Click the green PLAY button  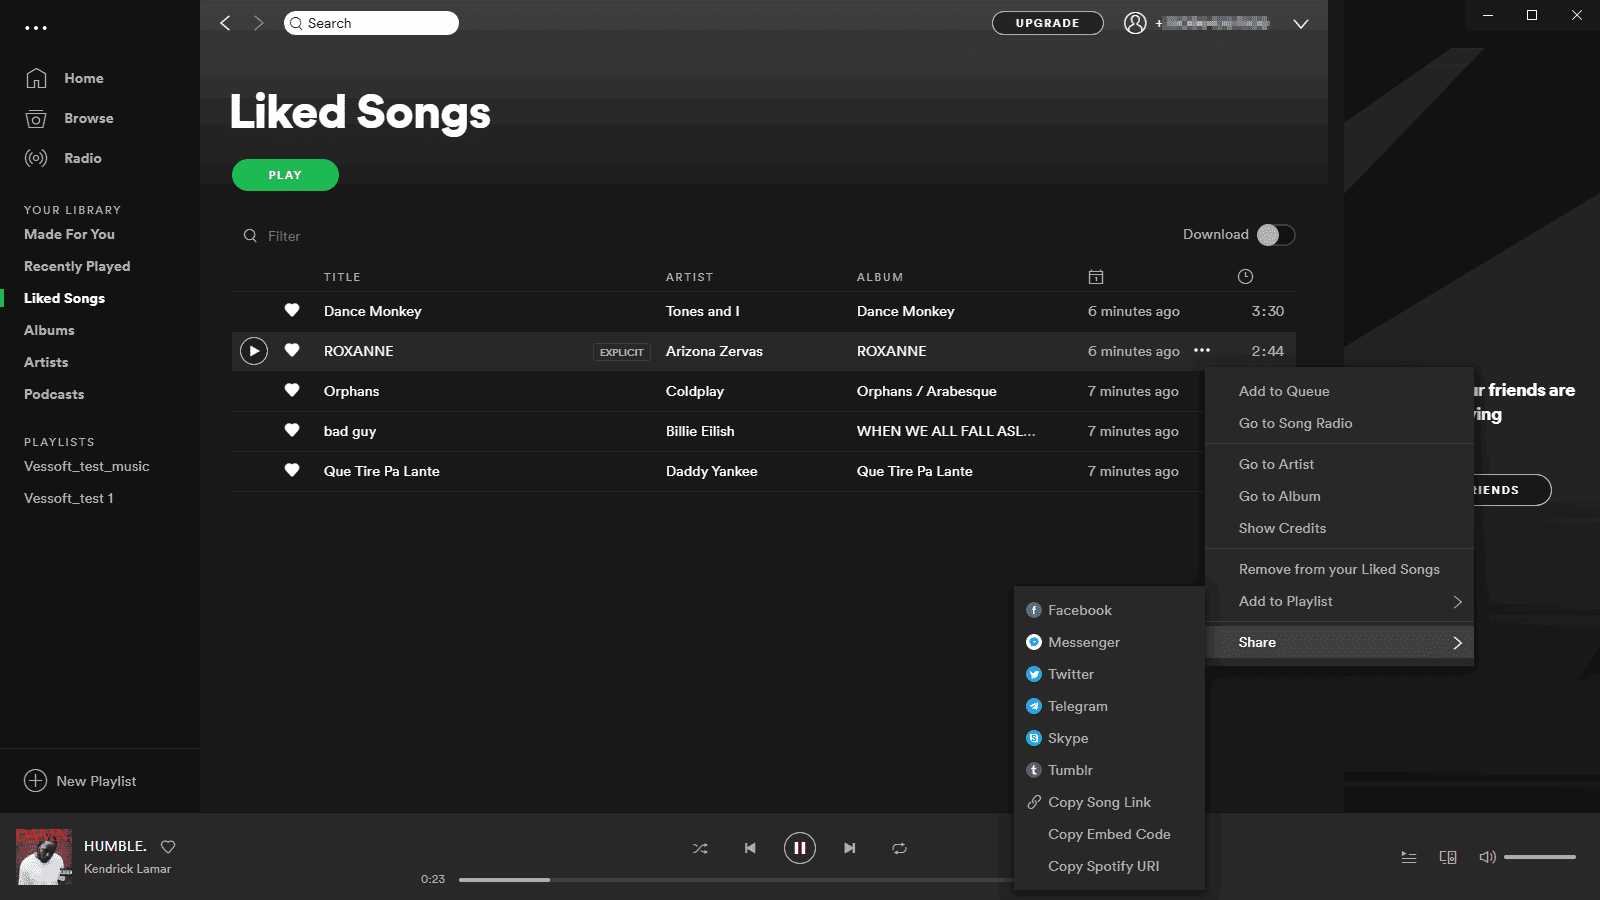[285, 175]
